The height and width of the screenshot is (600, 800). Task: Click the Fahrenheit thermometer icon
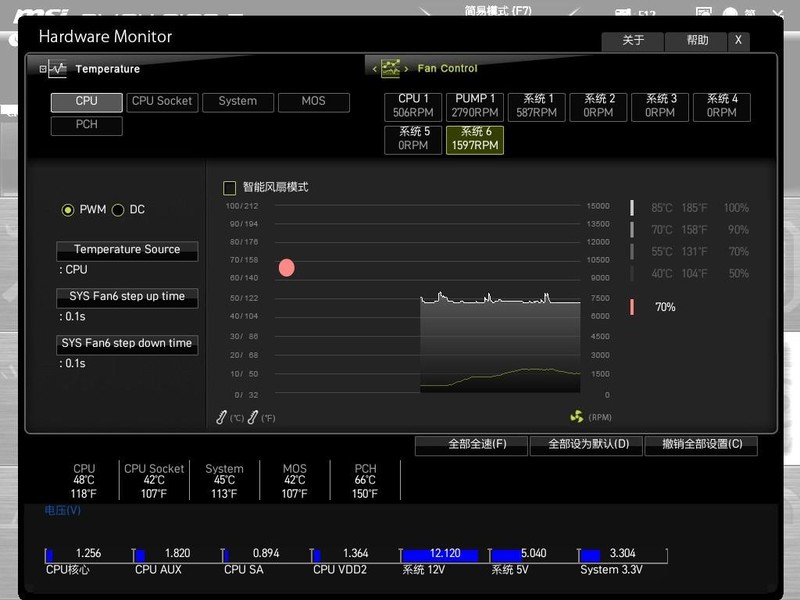tap(253, 417)
